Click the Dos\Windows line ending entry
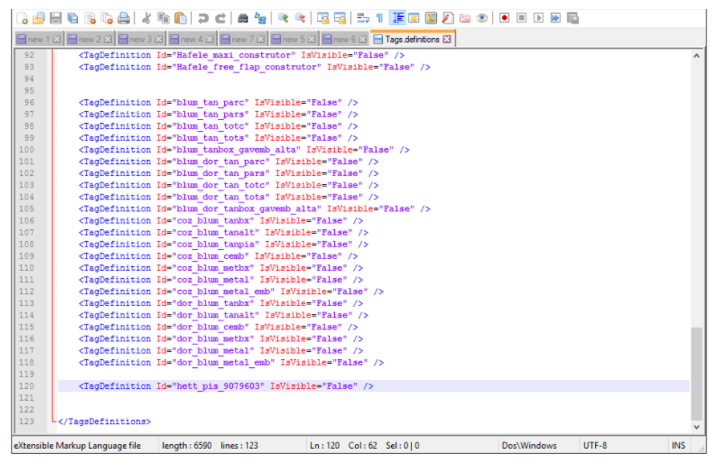Image resolution: width=723 pixels, height=466 pixels. (x=529, y=446)
